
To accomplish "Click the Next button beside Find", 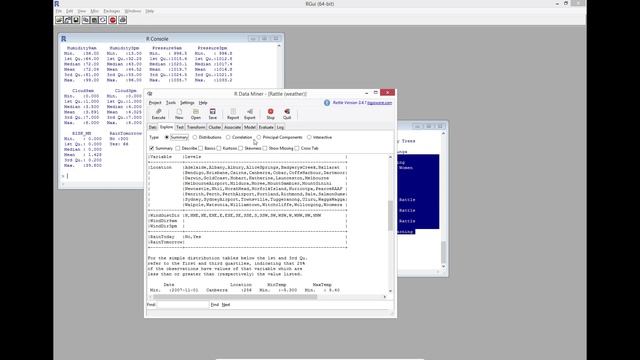I will pyautogui.click(x=226, y=305).
